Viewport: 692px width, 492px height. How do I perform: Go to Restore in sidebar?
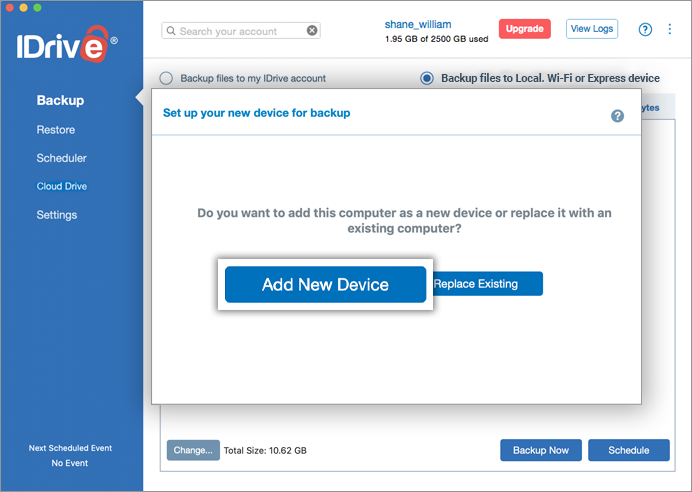56,130
